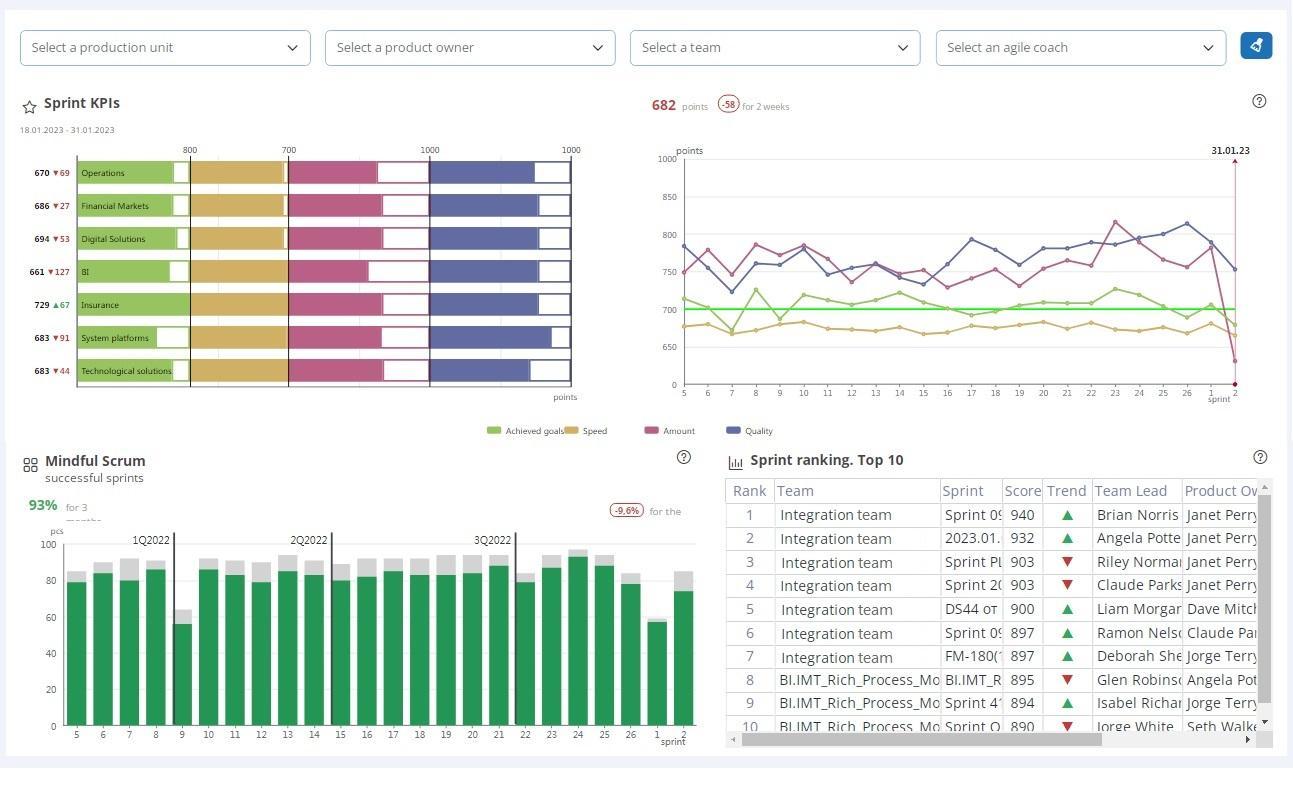Open help icon for Mindful Scrum panel
The width and height of the screenshot is (1293, 788).
point(683,457)
